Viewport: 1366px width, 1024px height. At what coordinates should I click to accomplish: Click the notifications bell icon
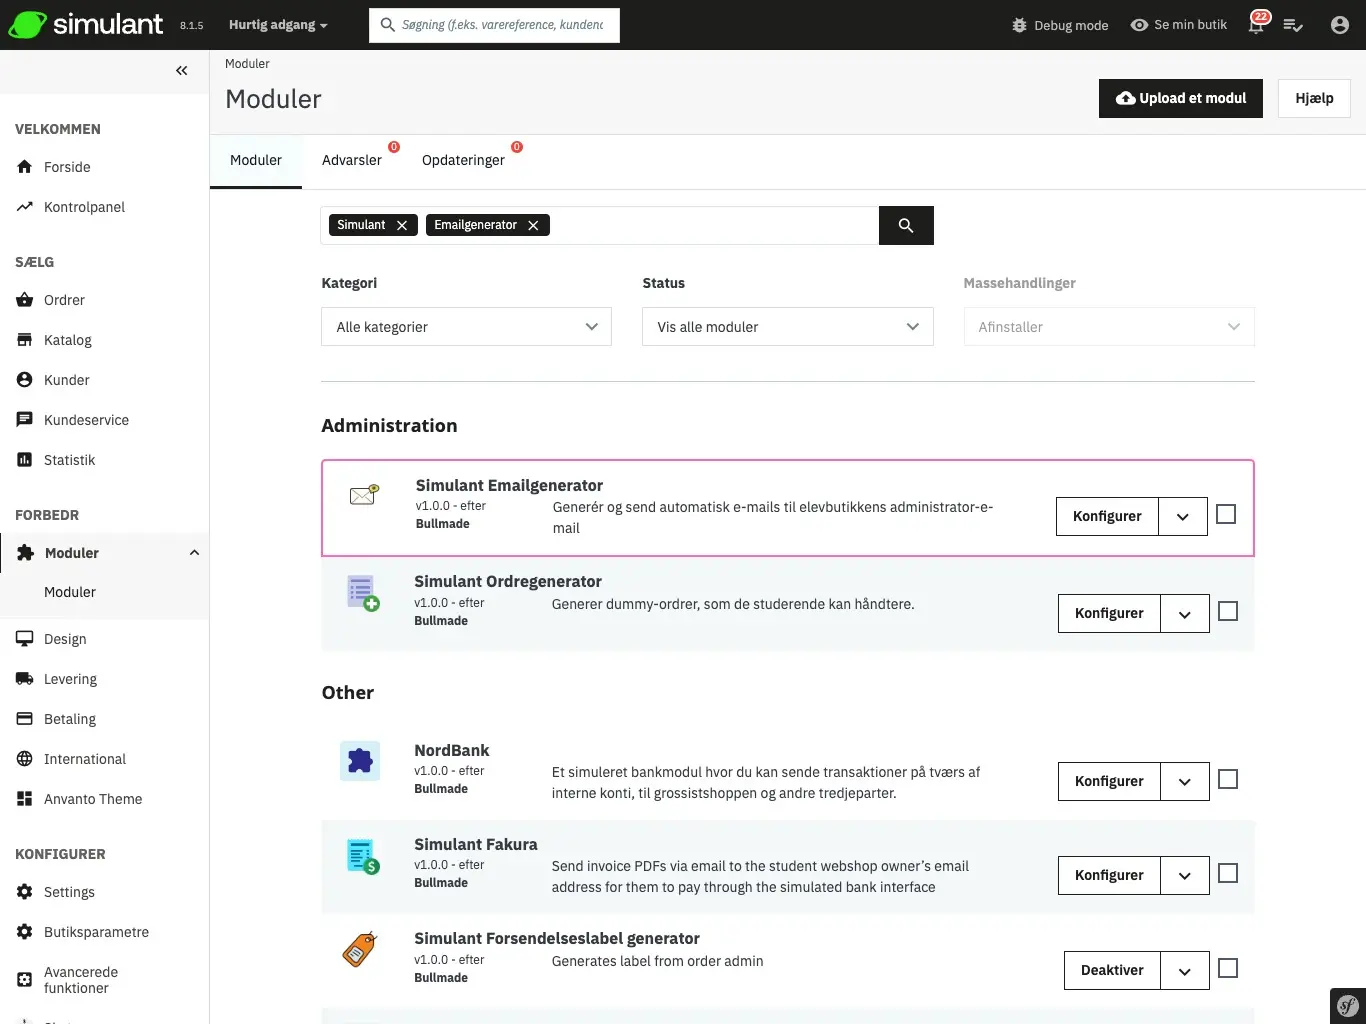click(1255, 25)
